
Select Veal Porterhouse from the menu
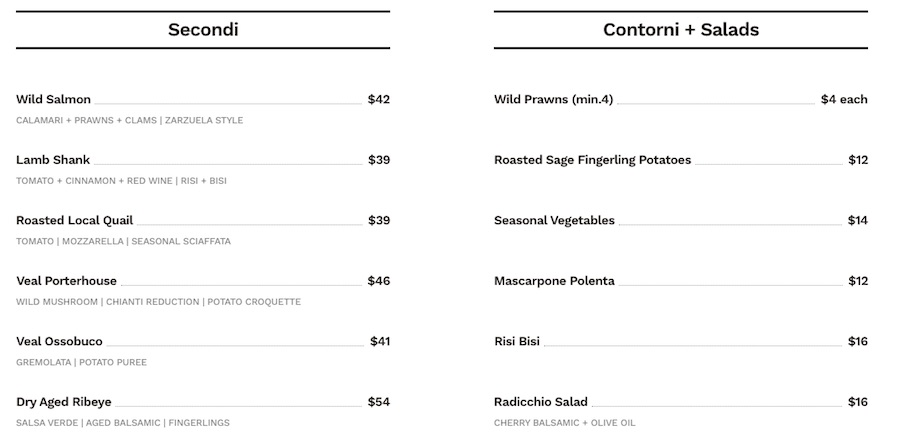67,281
